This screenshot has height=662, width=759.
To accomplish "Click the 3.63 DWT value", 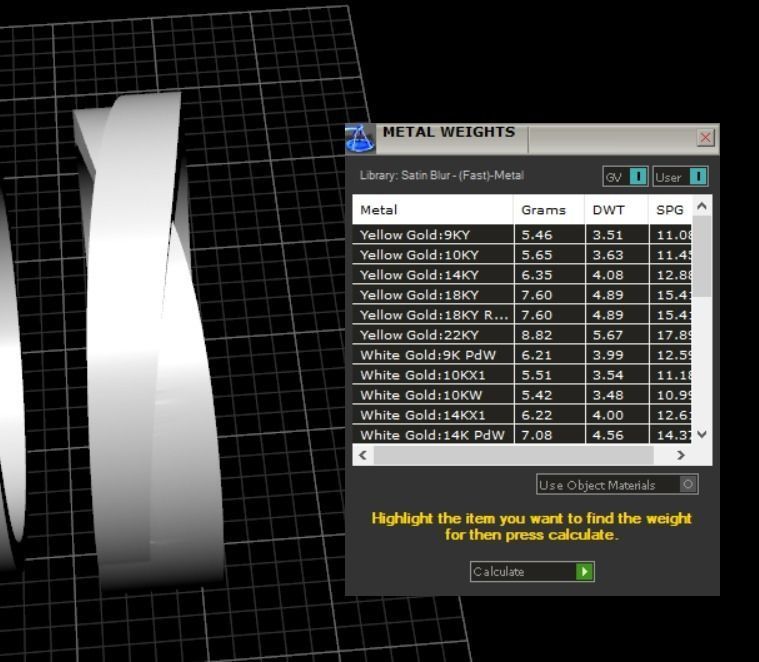I will tap(607, 255).
